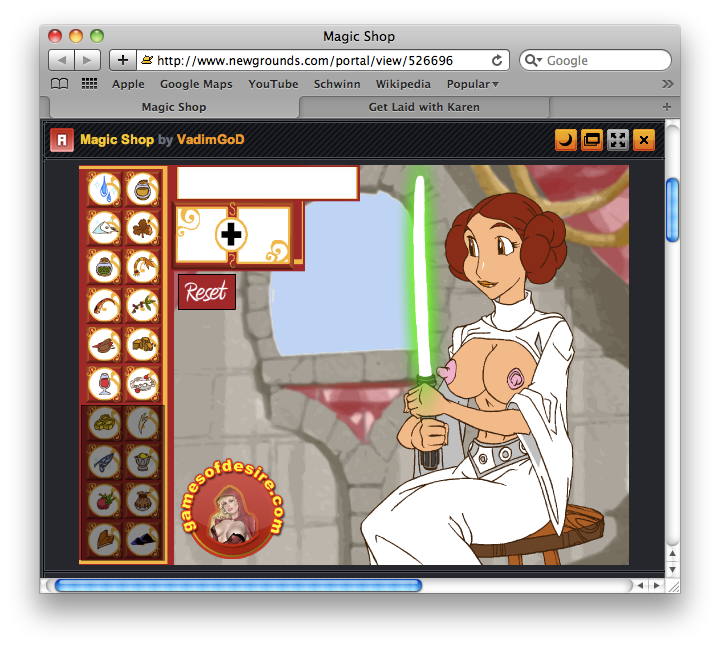Click the locked dark crystal ingredient
Screen dimensions: 720x648
click(x=142, y=540)
